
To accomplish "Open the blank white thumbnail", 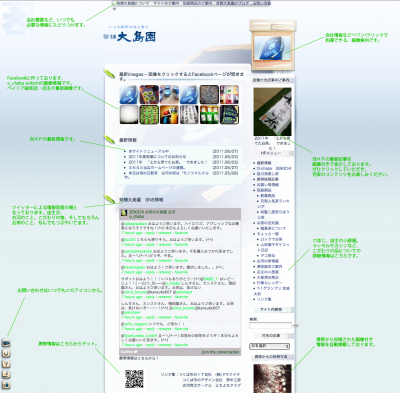I will pyautogui.click(x=129, y=115).
